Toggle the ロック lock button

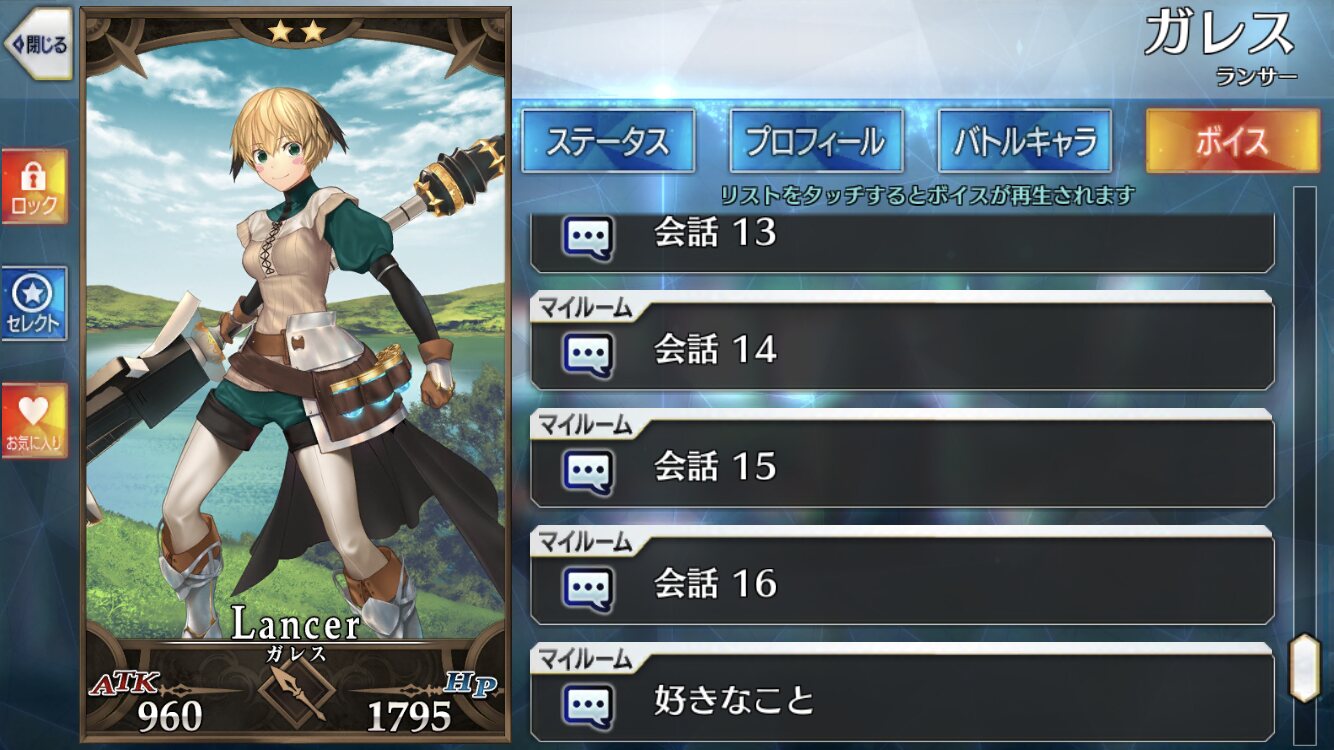(x=35, y=187)
